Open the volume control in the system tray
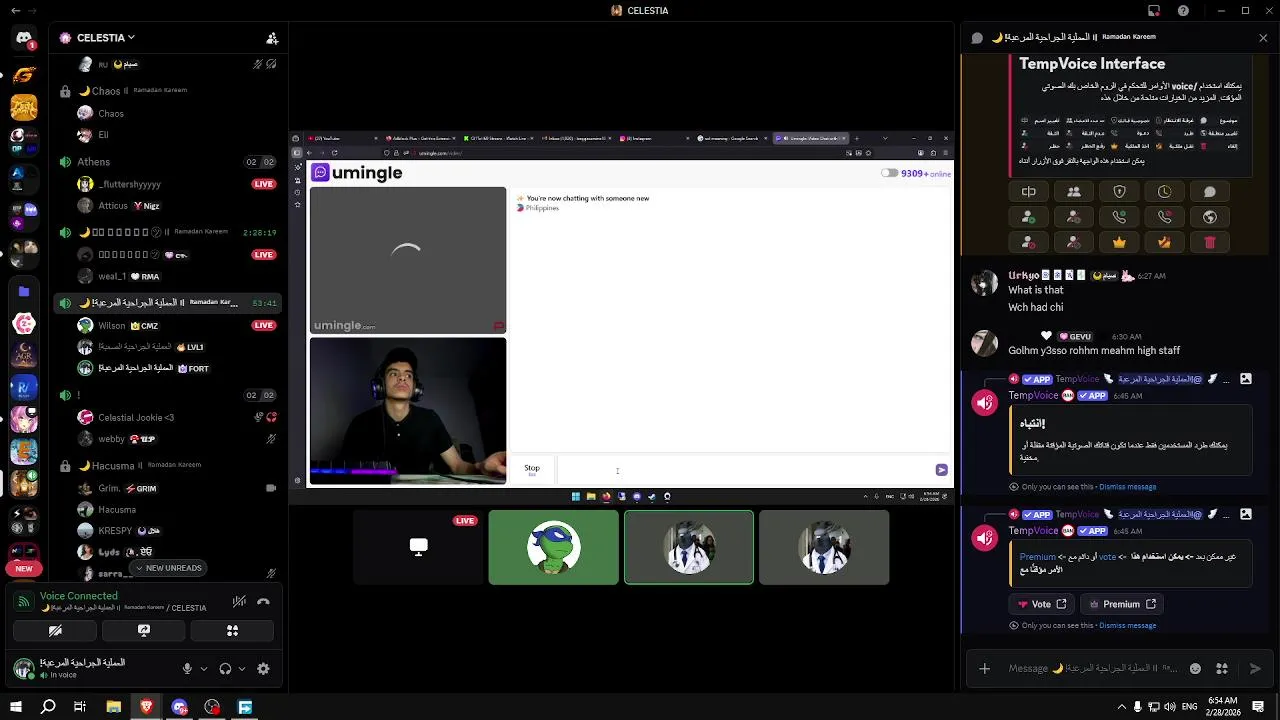The width and height of the screenshot is (1280, 720). pyautogui.click(x=1169, y=707)
